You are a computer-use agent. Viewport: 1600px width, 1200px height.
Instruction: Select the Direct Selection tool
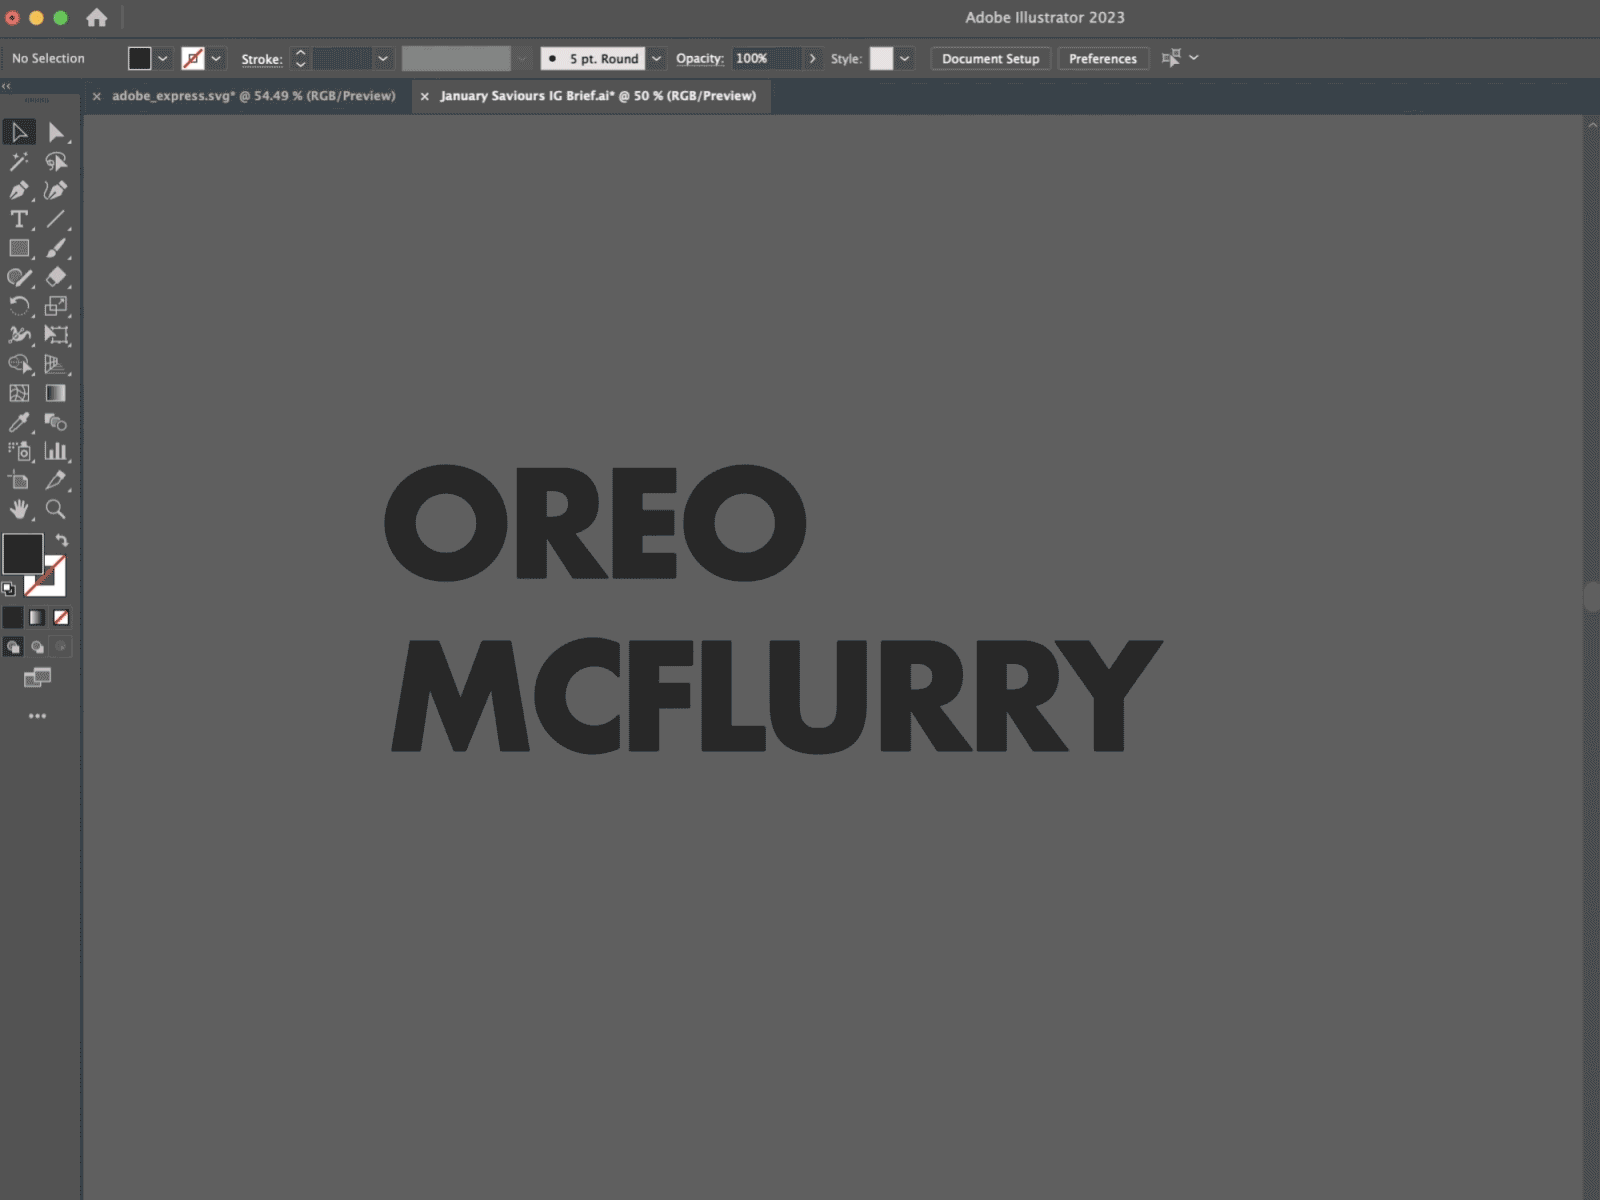tap(56, 132)
